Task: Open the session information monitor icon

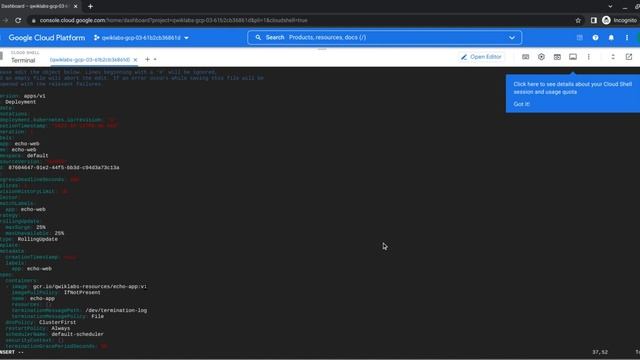Action: point(573,57)
